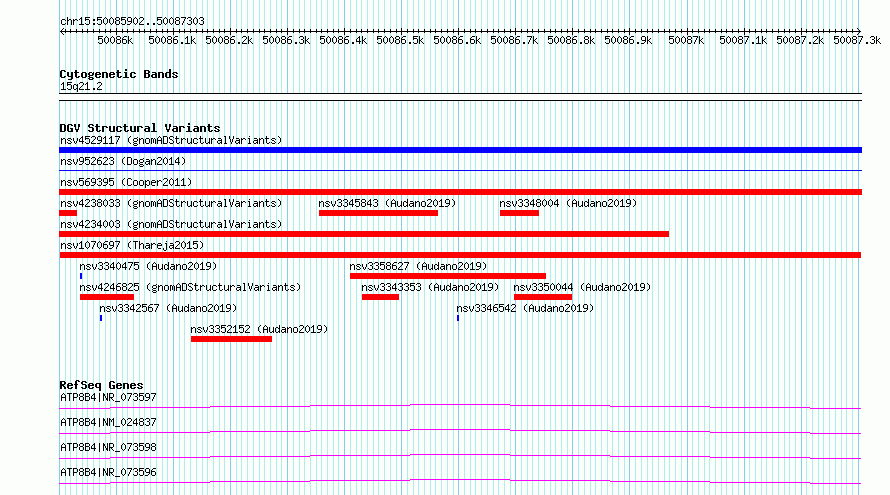The image size is (890, 495).
Task: Click the DGV Structural Variants track title
Action: point(140,128)
